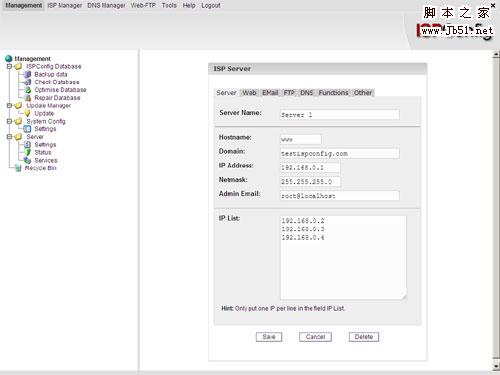Collapse the Update Manager tree node
The width and height of the screenshot is (500, 375).
tap(9, 106)
